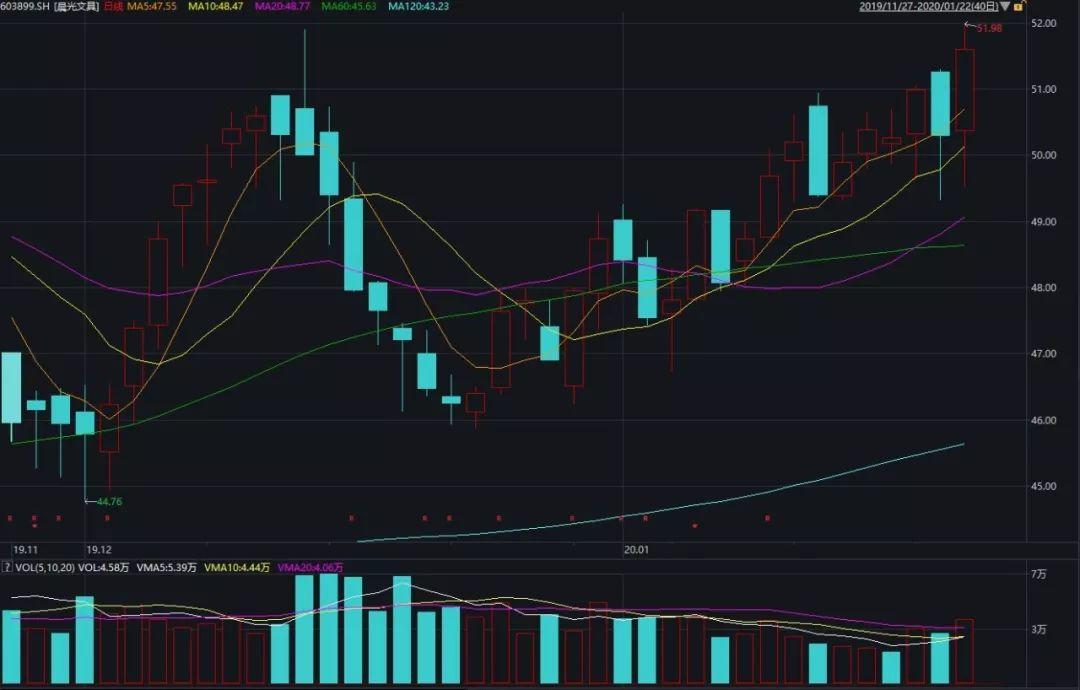Click the question mark icon beside VOL
1080x690 pixels.
tap(5, 568)
